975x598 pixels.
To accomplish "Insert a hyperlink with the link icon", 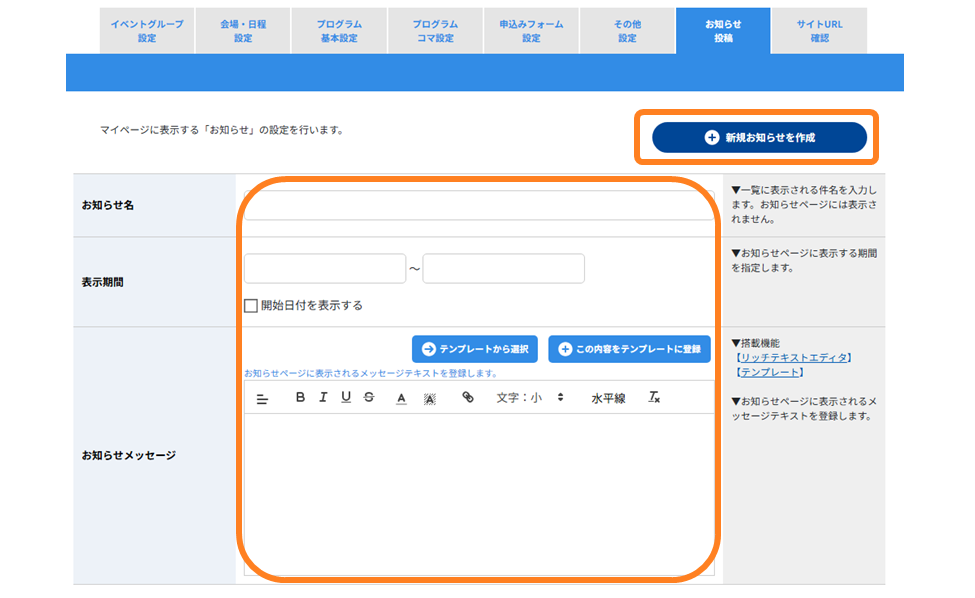I will coord(468,397).
